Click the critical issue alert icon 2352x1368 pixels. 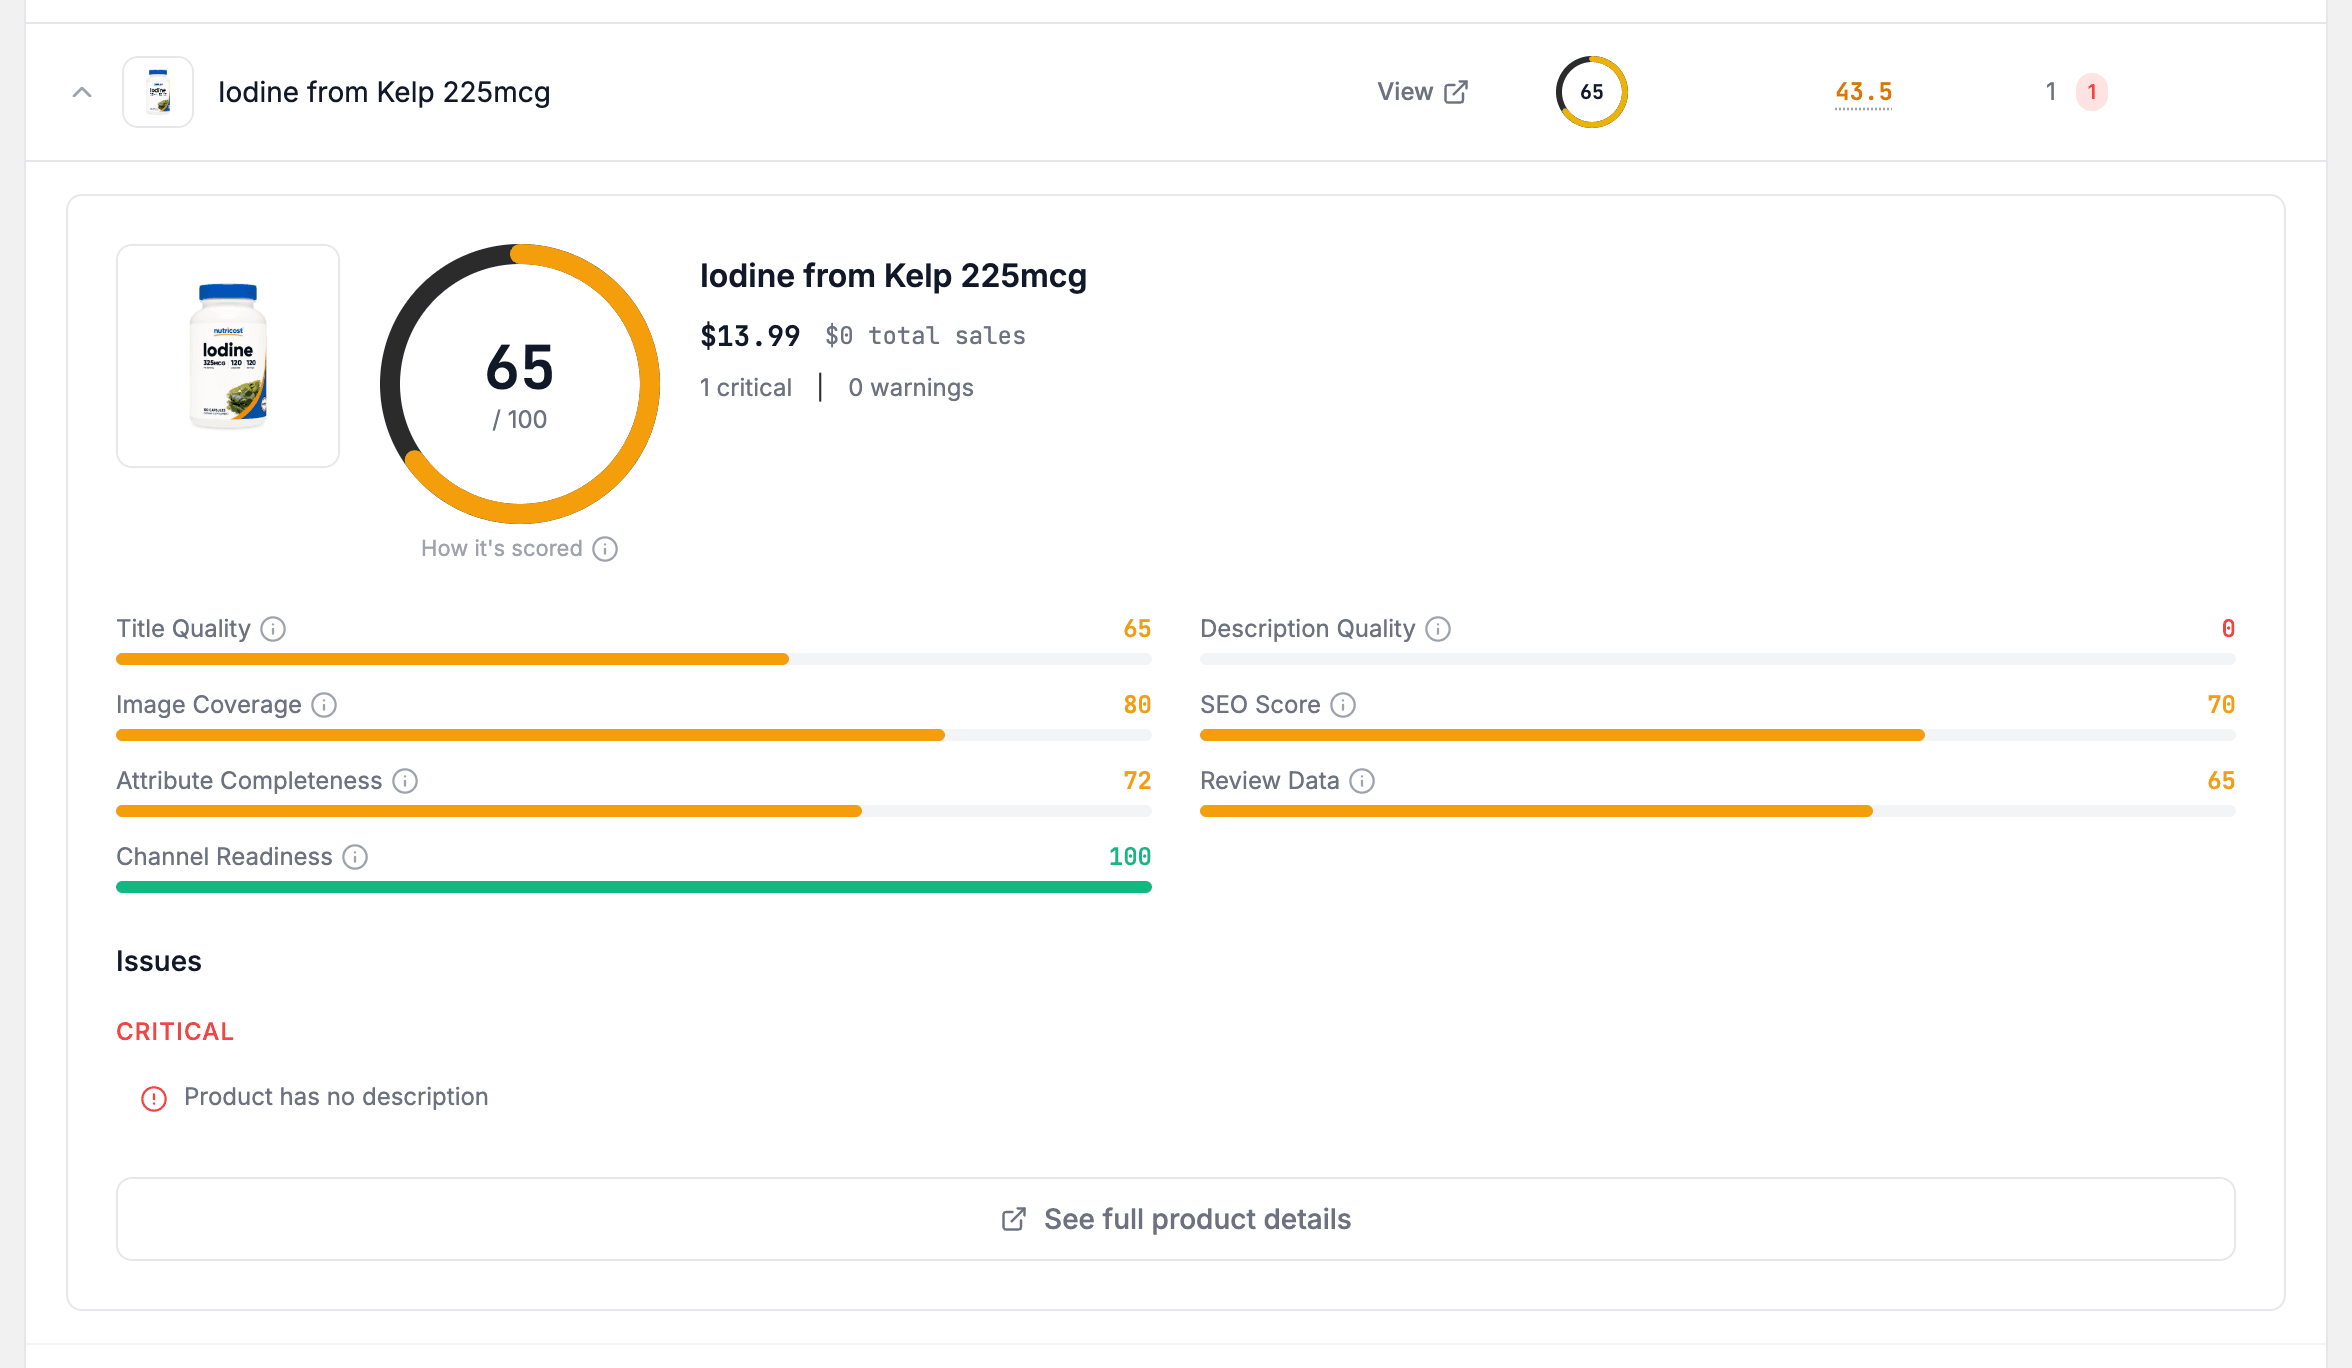pos(154,1099)
